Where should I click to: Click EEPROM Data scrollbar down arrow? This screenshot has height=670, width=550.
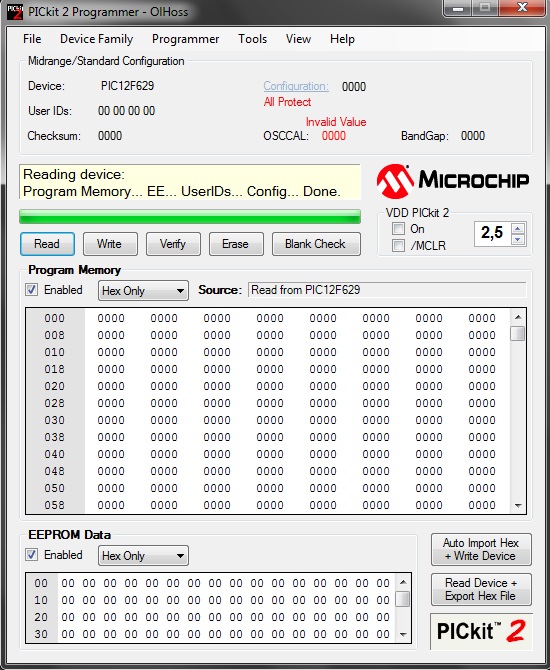tap(403, 635)
